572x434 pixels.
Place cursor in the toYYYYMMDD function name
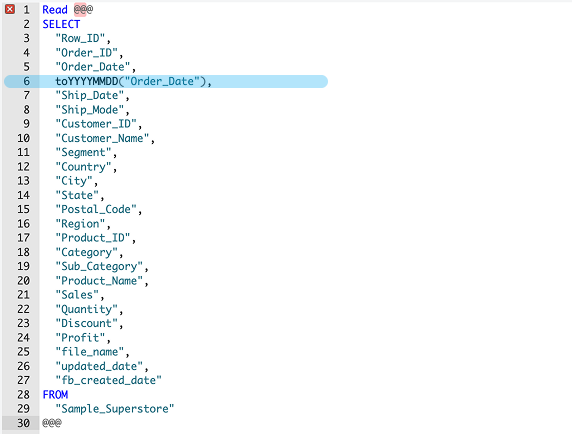[86, 81]
